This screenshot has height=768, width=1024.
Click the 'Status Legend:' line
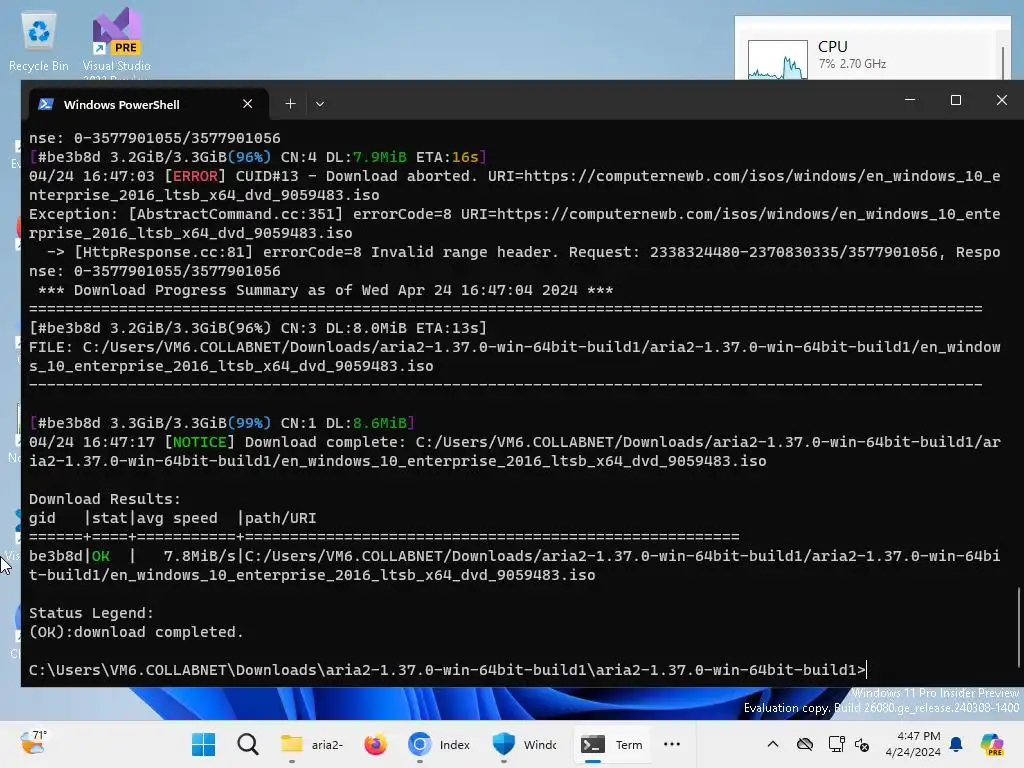click(91, 613)
